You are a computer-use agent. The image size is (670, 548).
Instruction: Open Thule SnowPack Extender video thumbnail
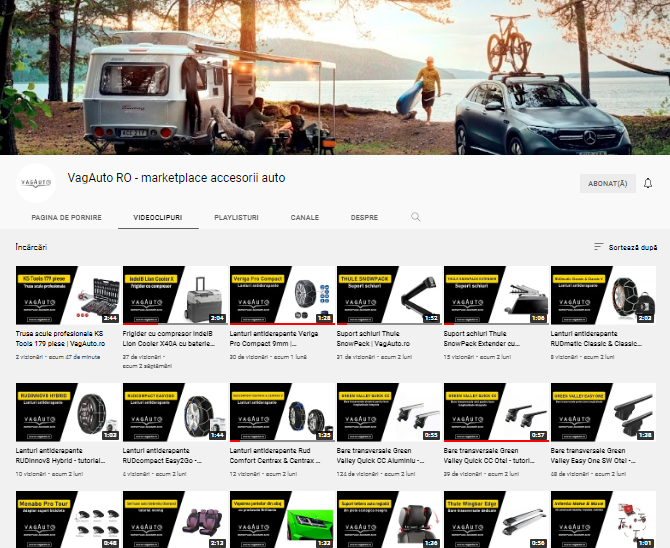click(496, 295)
